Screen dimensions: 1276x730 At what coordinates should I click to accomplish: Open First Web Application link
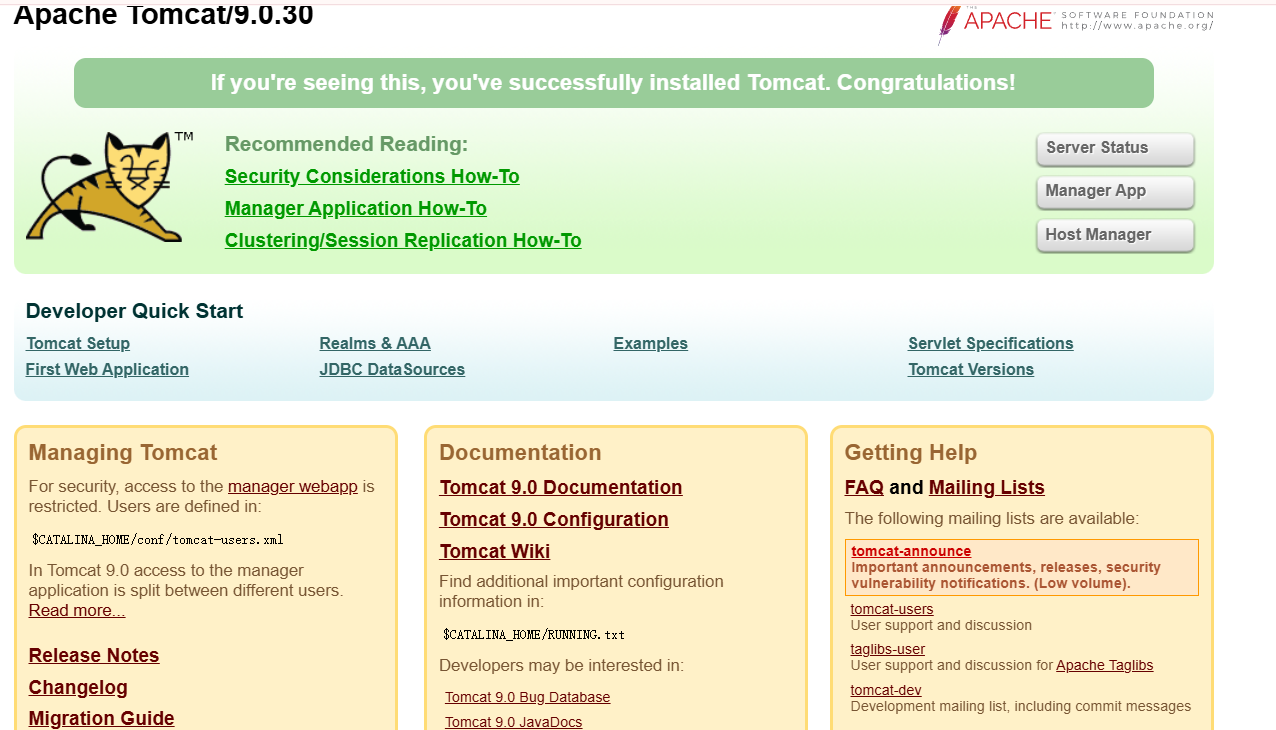point(107,370)
